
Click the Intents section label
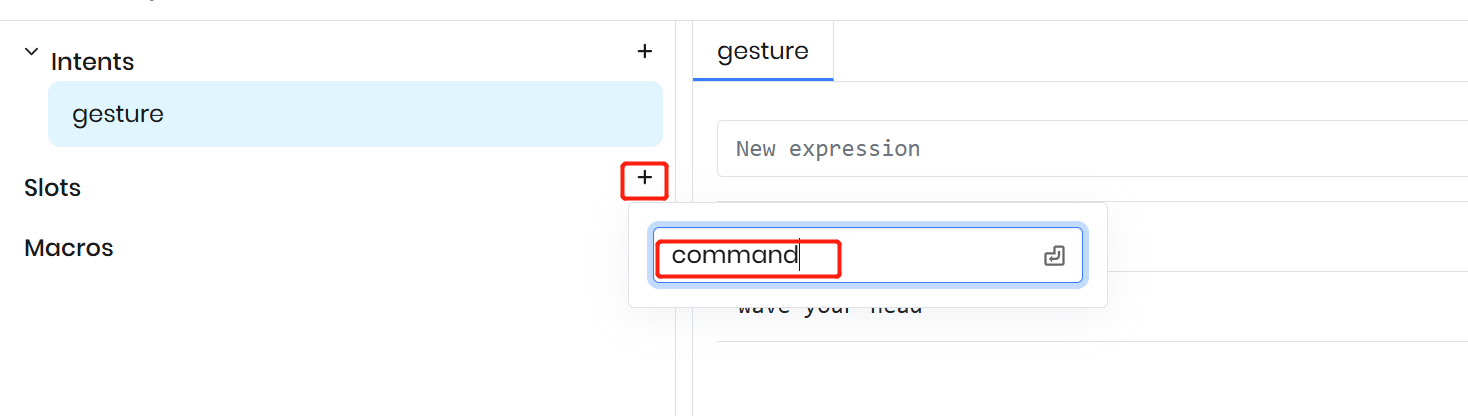(92, 62)
